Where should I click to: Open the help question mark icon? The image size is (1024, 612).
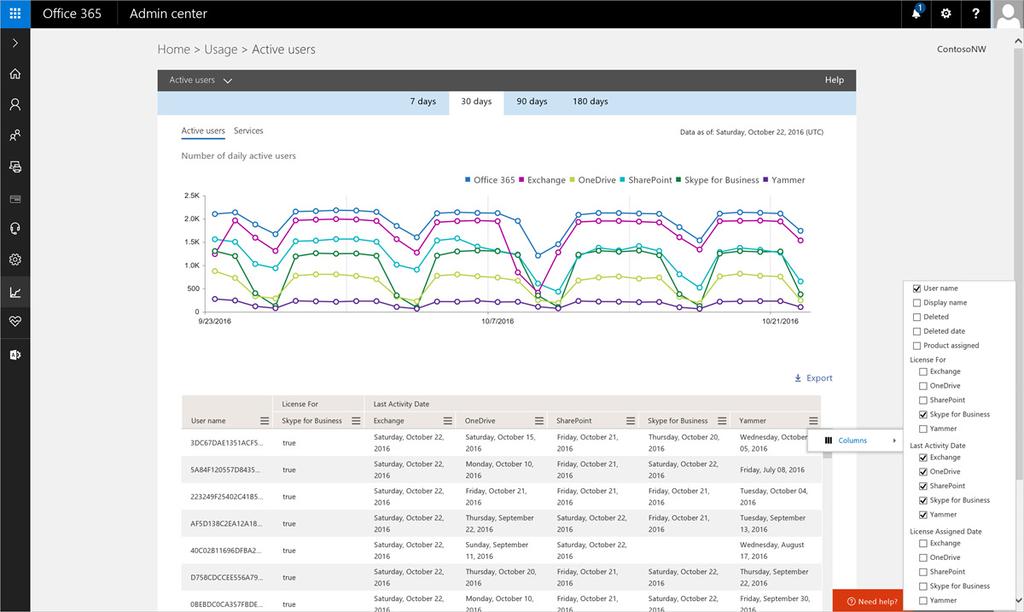coord(976,13)
